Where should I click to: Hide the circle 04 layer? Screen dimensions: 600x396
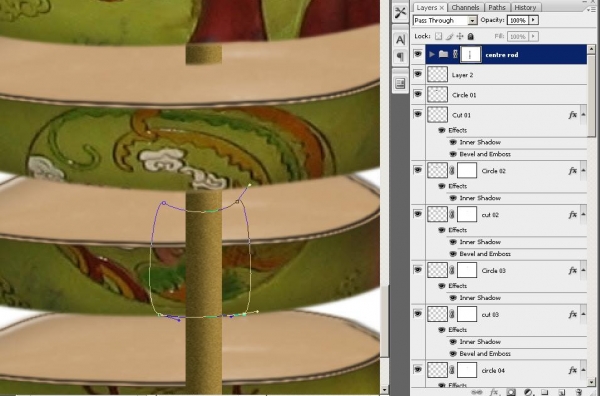[x=418, y=369]
